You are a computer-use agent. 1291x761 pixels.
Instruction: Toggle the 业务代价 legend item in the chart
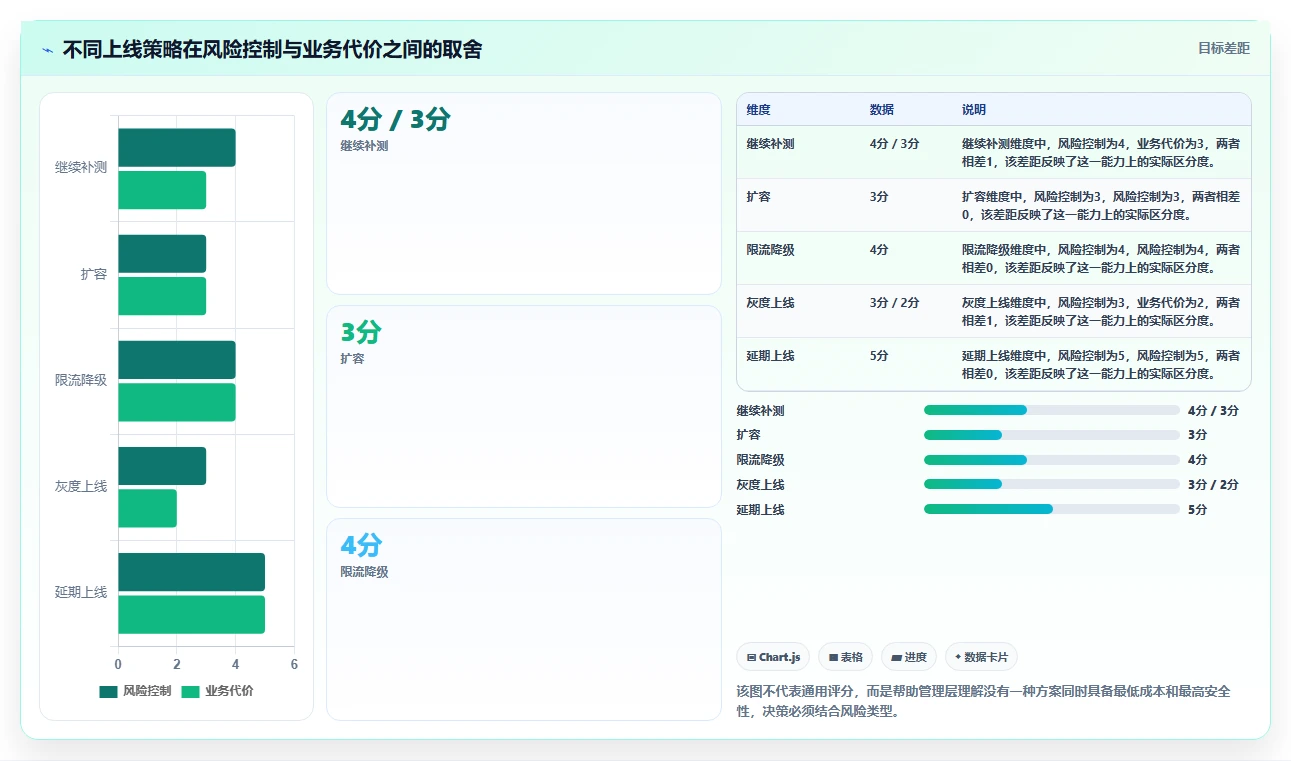(217, 691)
